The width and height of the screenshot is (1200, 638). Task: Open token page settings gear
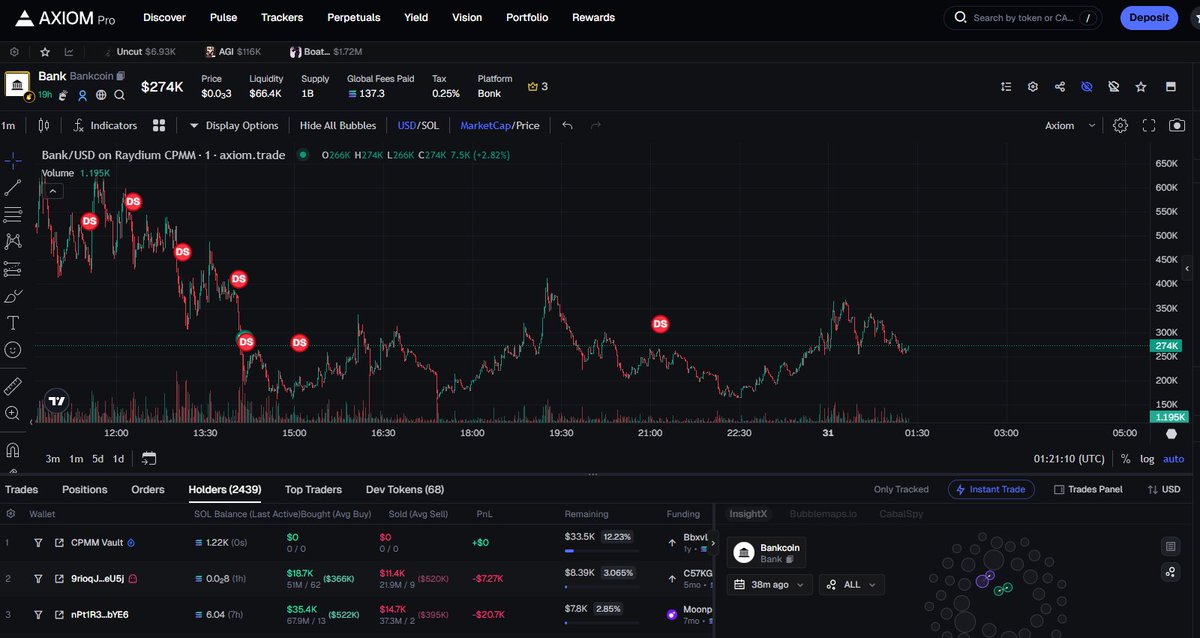(x=1033, y=87)
